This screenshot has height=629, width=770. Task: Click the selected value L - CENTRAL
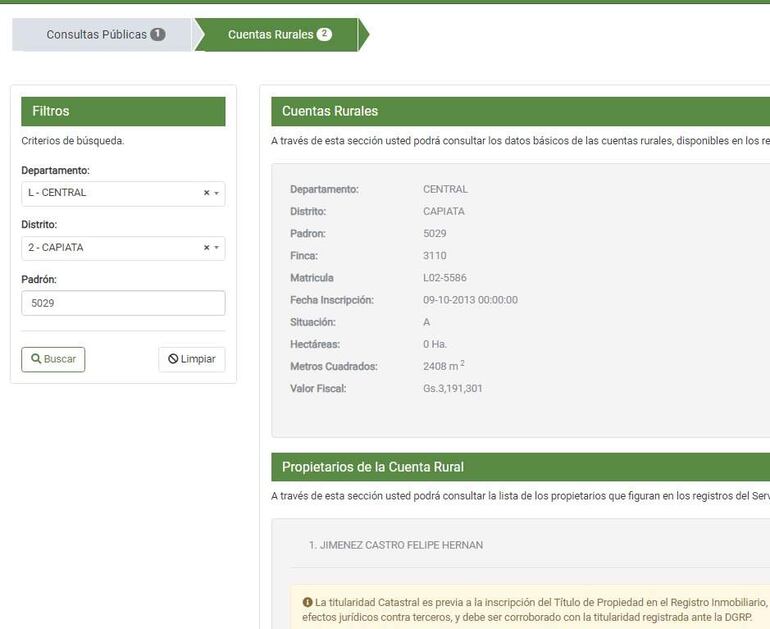(58, 193)
